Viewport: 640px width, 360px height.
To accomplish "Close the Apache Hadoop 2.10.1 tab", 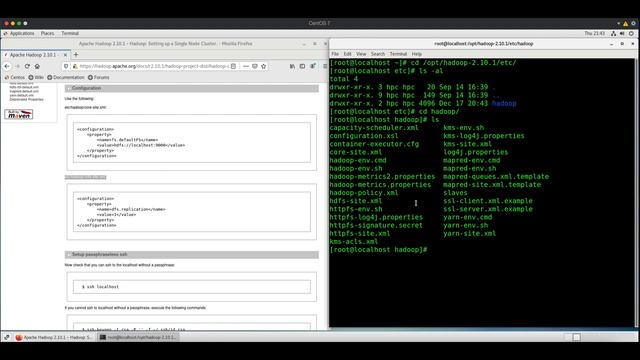I will point(65,55).
